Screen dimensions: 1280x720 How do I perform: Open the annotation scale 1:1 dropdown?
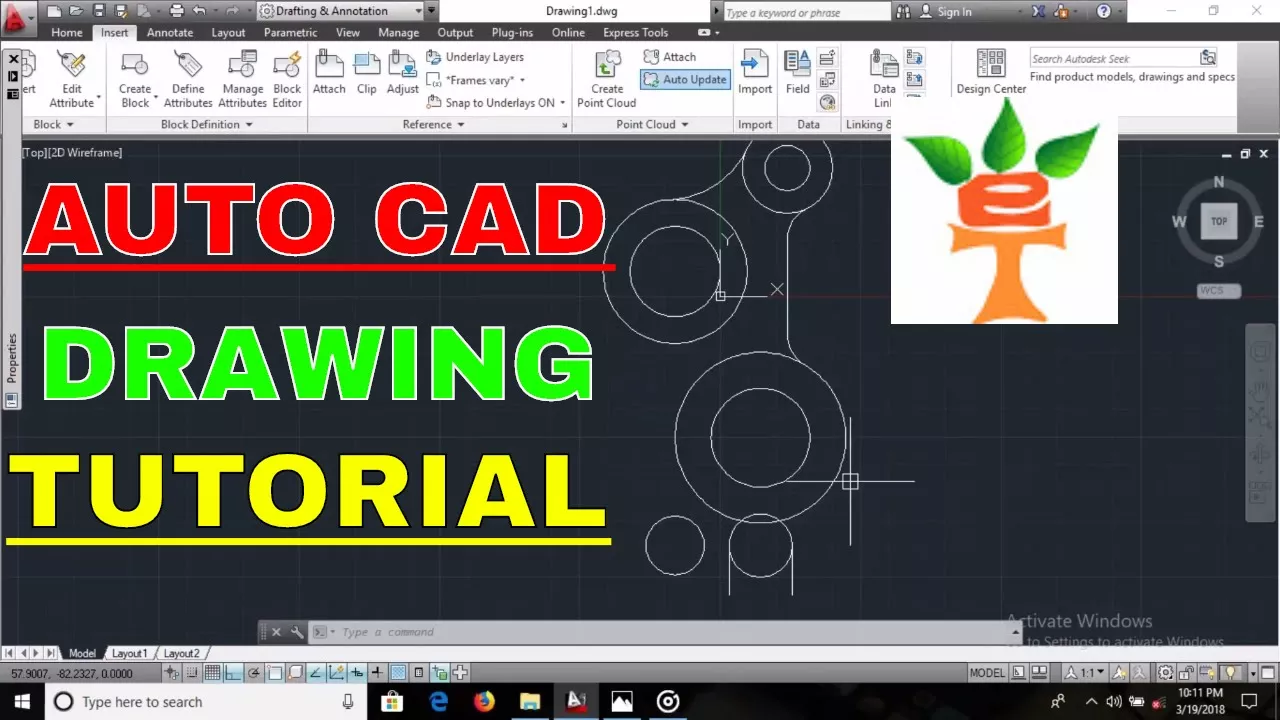pos(1084,672)
